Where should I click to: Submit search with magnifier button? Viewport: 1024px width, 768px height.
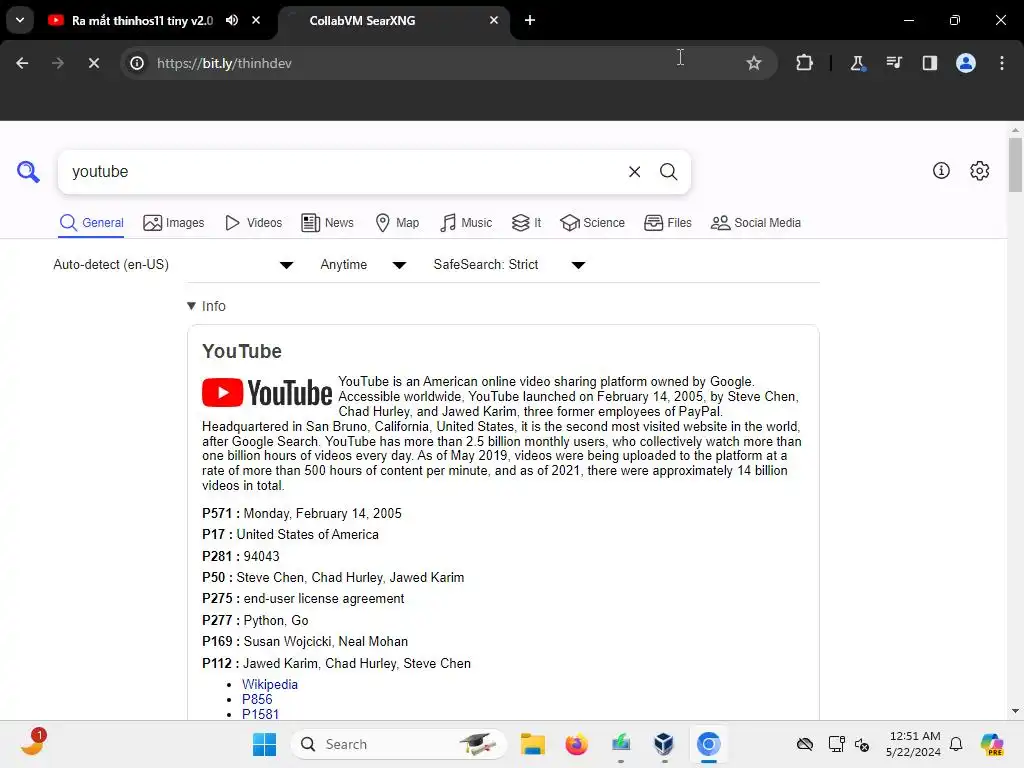668,172
